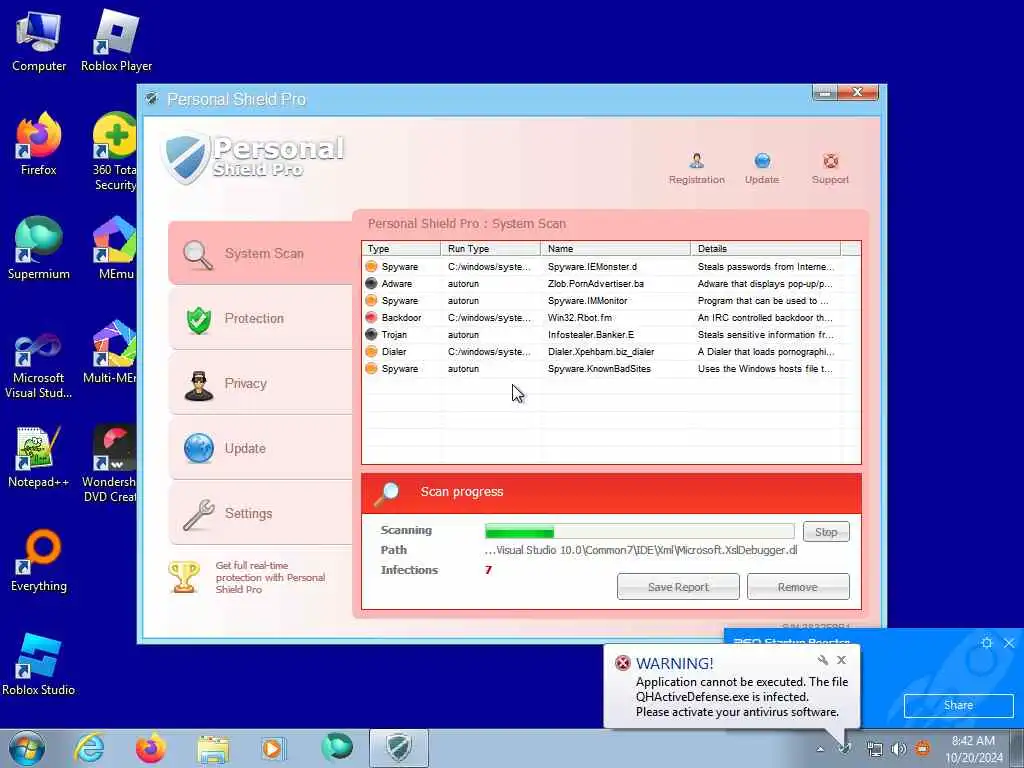Viewport: 1024px width, 768px height.
Task: Open the volume speaker tray icon
Action: [x=899, y=749]
